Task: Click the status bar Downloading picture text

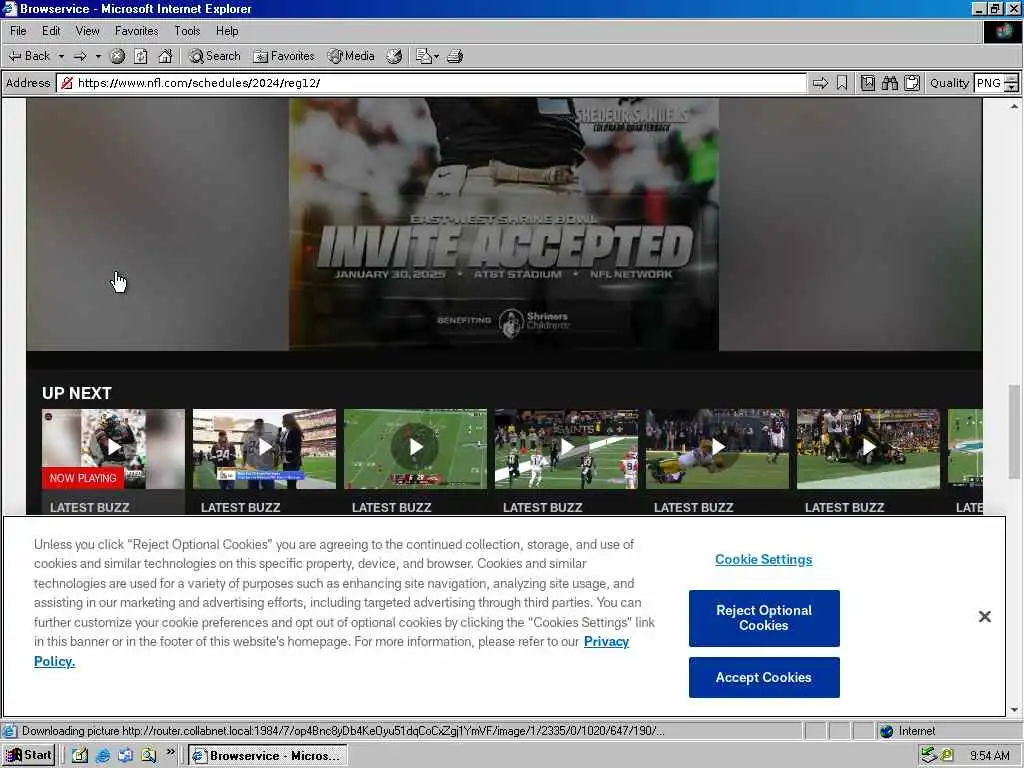Action: pos(343,731)
